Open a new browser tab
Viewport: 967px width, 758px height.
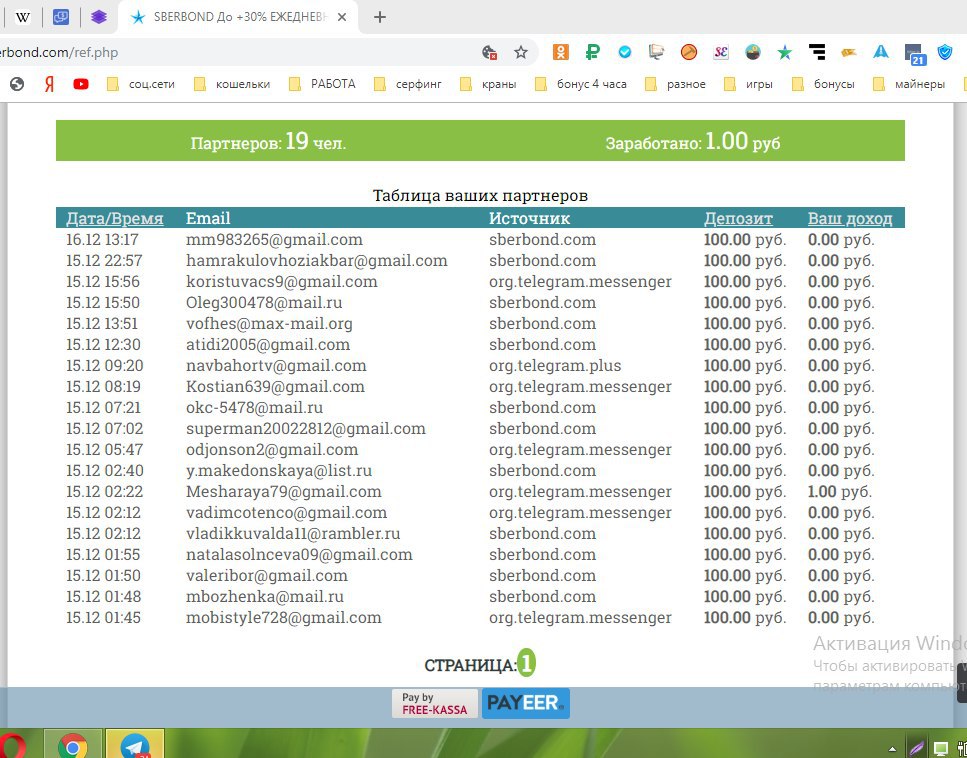[x=380, y=17]
